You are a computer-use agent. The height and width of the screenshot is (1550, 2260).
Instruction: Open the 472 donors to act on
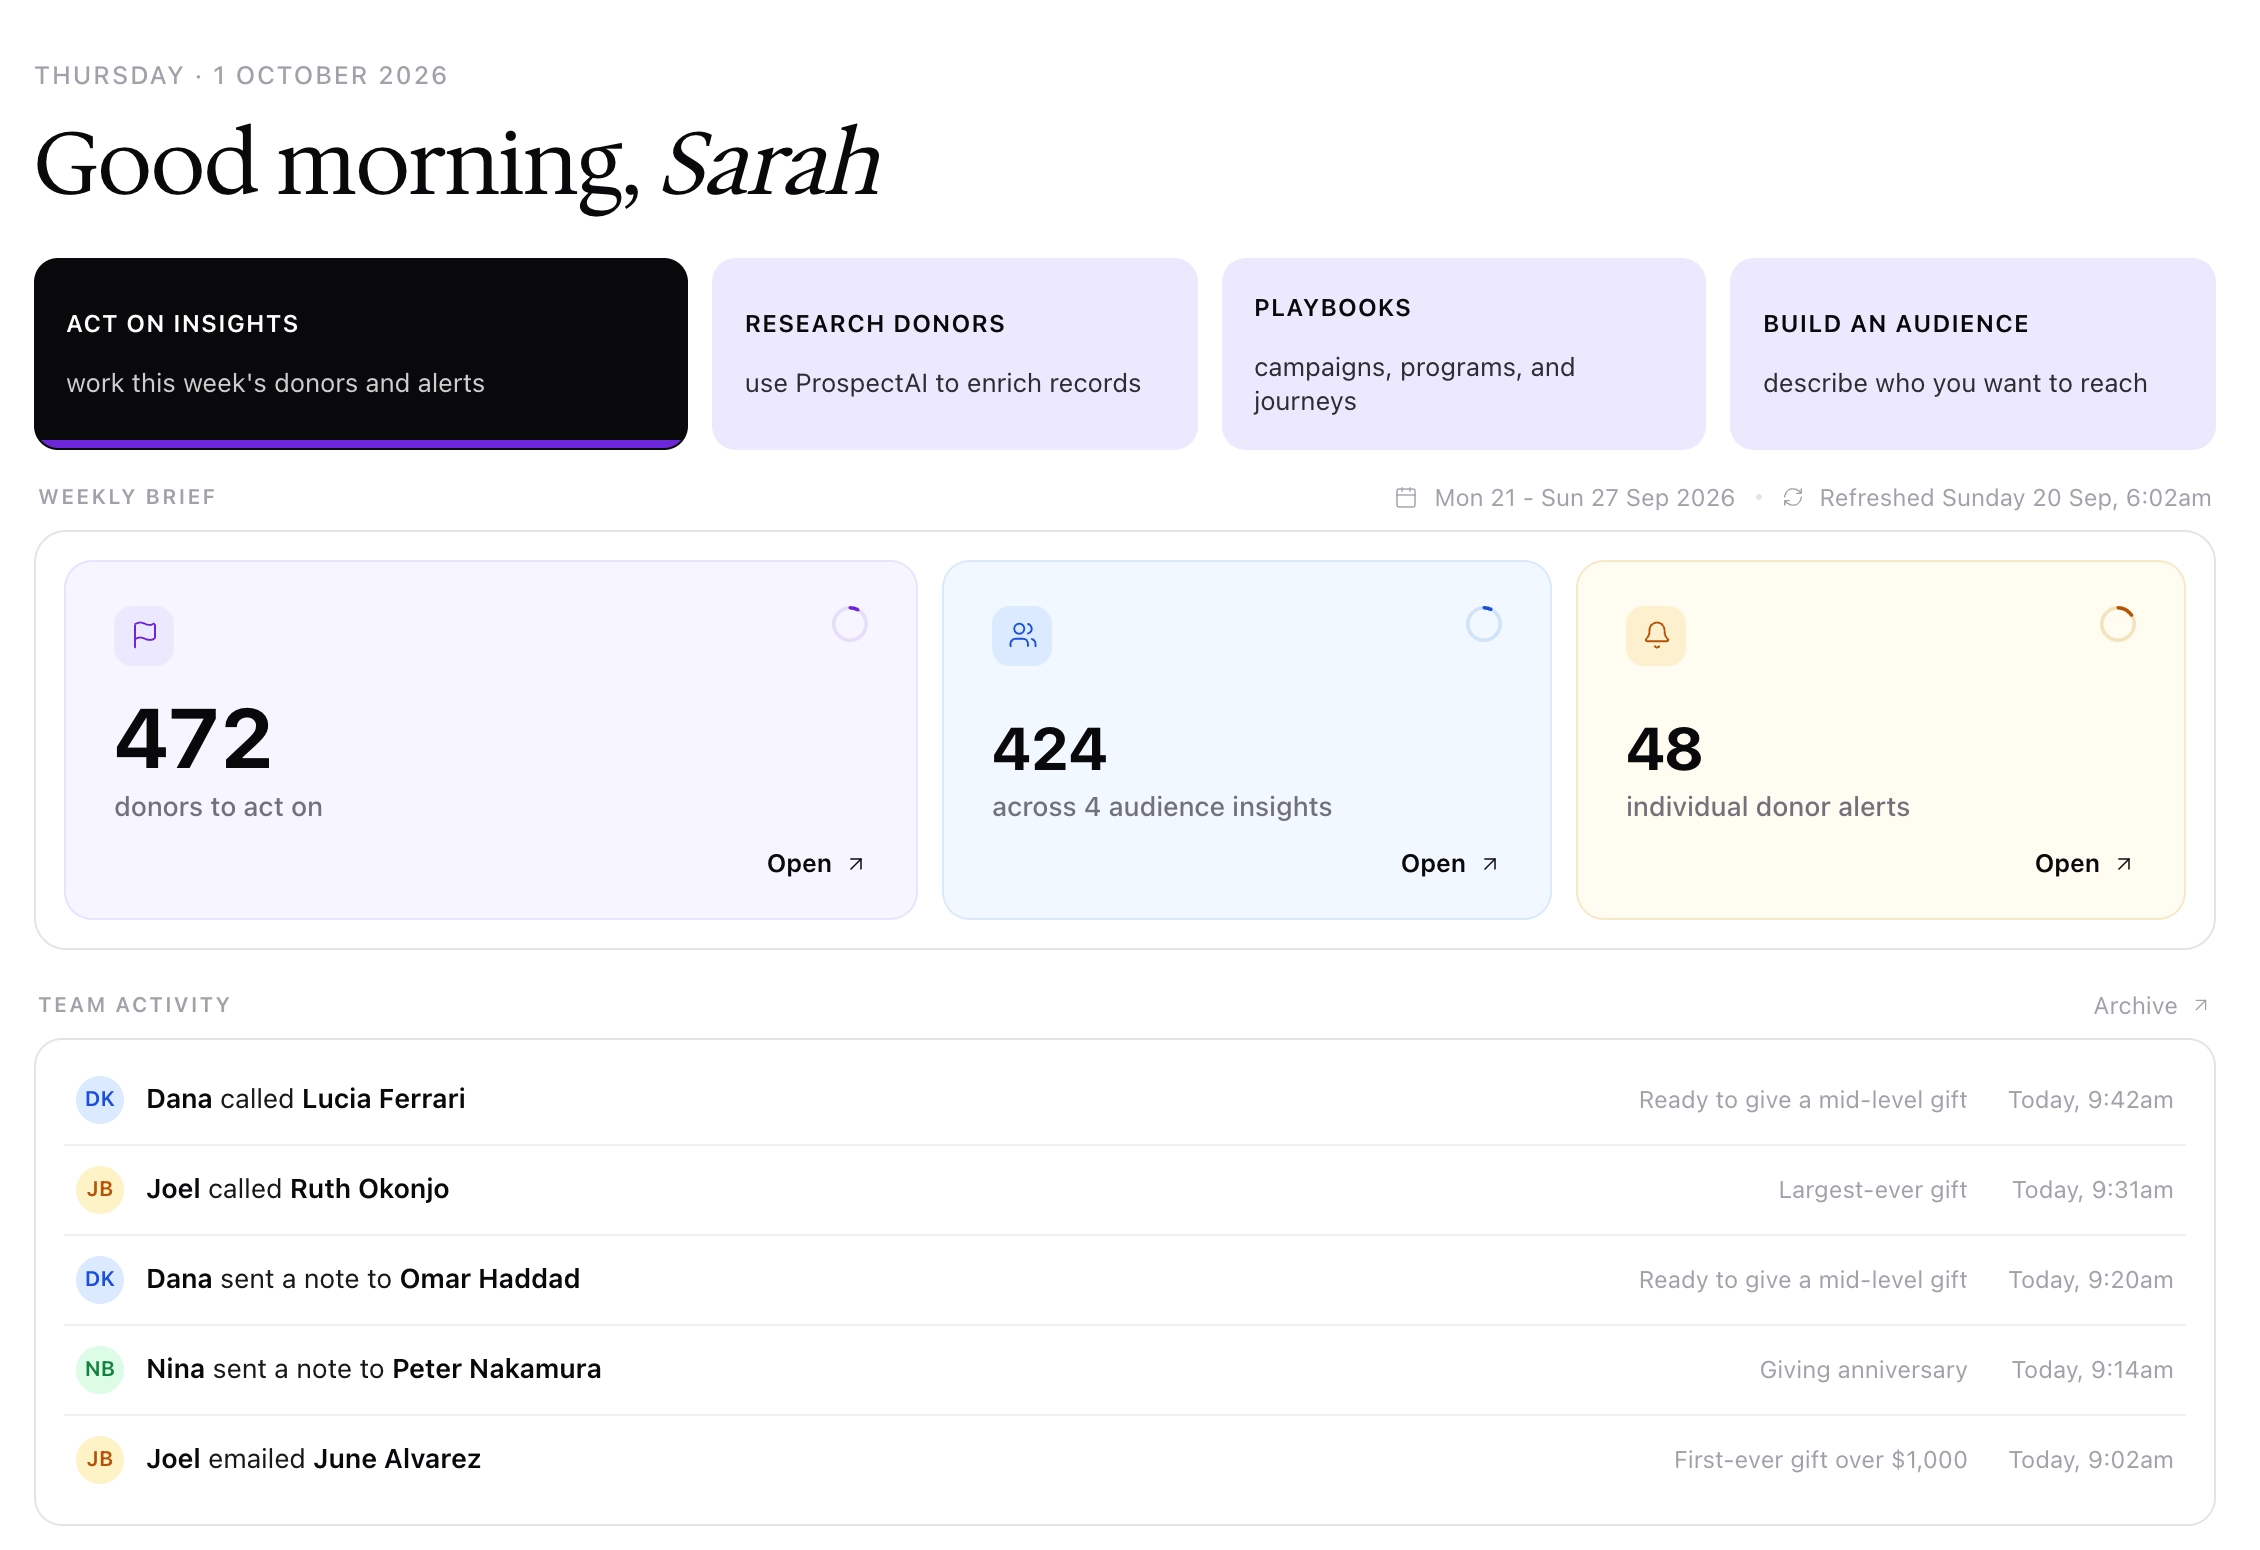click(815, 863)
